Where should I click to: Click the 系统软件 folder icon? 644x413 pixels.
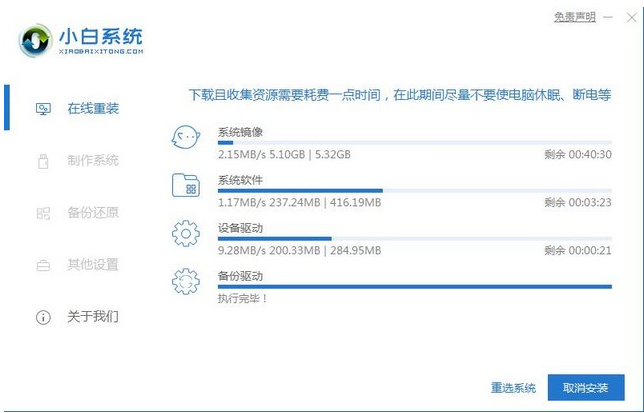[x=186, y=187]
